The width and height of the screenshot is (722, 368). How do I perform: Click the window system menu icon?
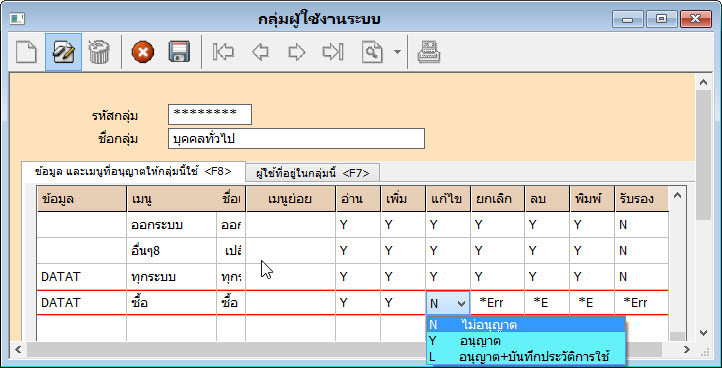click(17, 19)
